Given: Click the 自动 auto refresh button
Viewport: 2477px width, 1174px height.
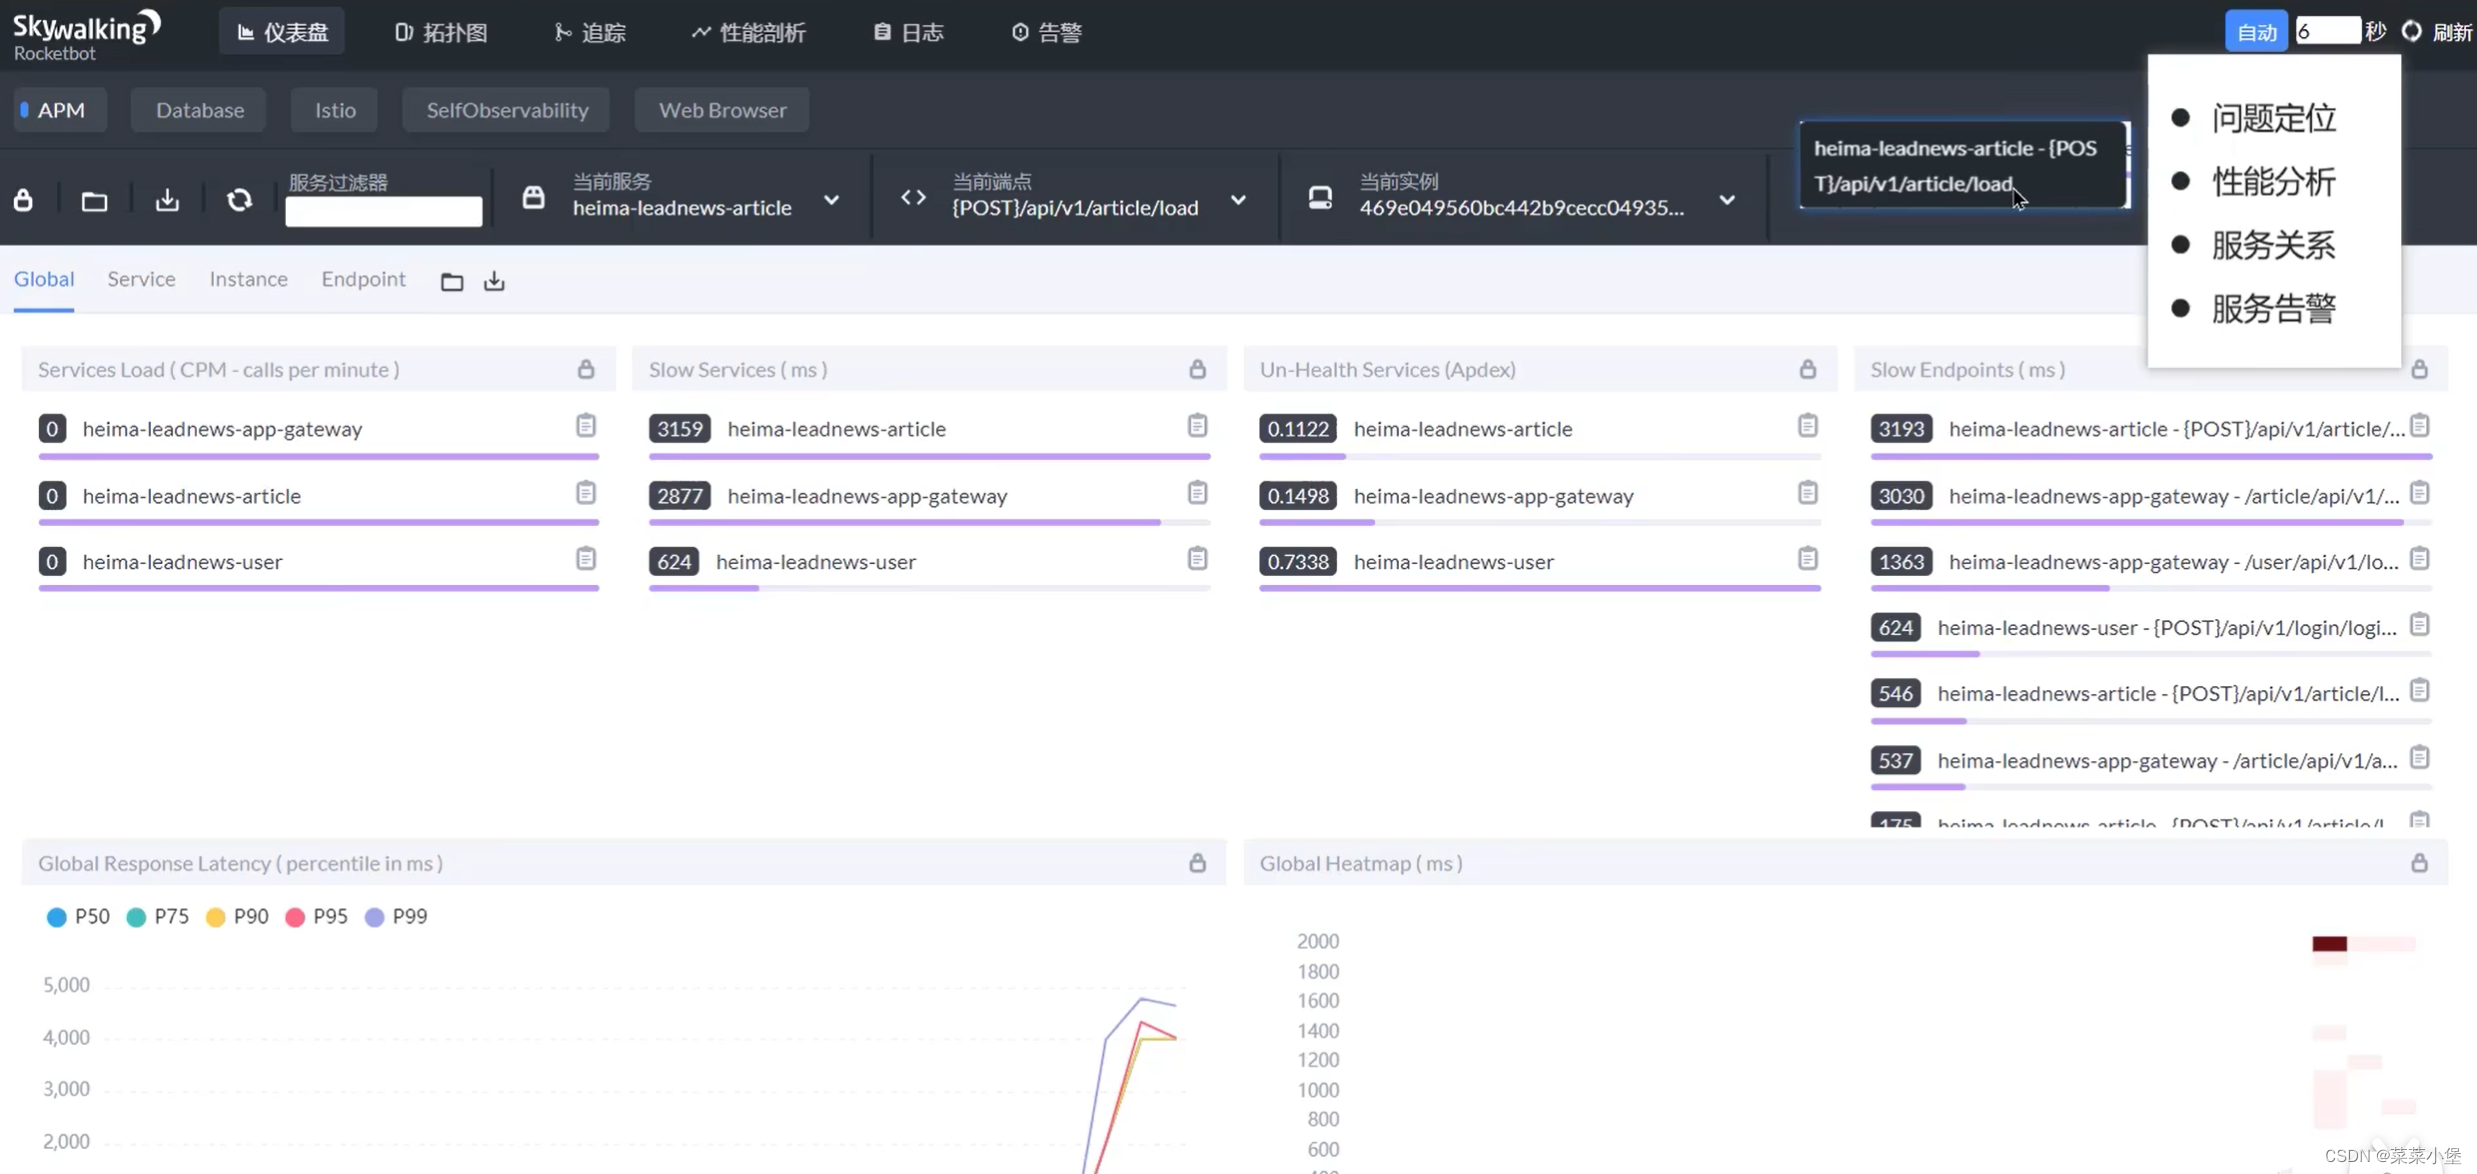Looking at the screenshot, I should 2256,31.
